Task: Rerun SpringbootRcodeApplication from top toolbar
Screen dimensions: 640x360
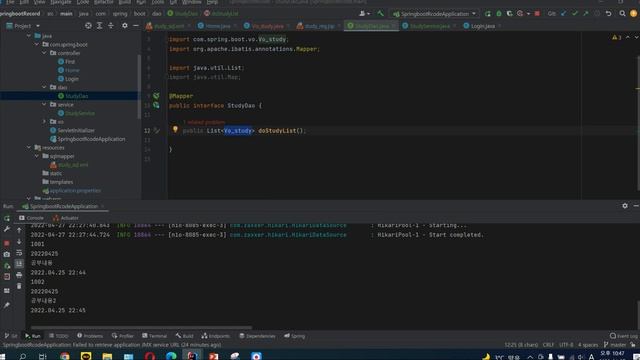Action: pyautogui.click(x=488, y=13)
